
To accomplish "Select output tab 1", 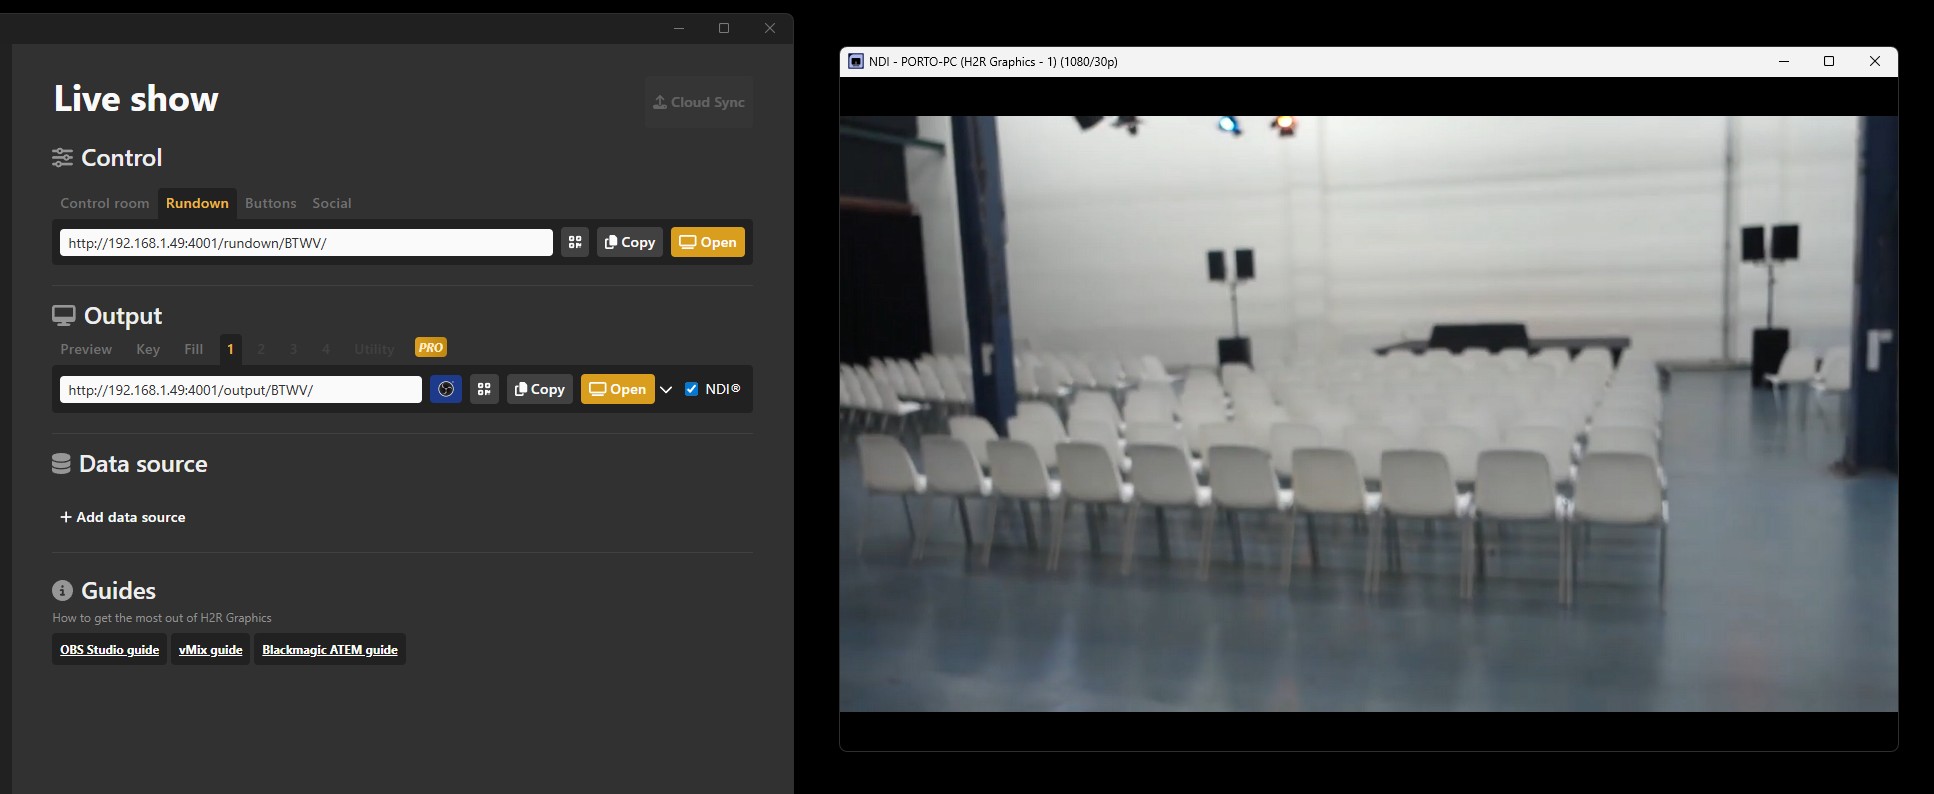I will click(x=230, y=349).
